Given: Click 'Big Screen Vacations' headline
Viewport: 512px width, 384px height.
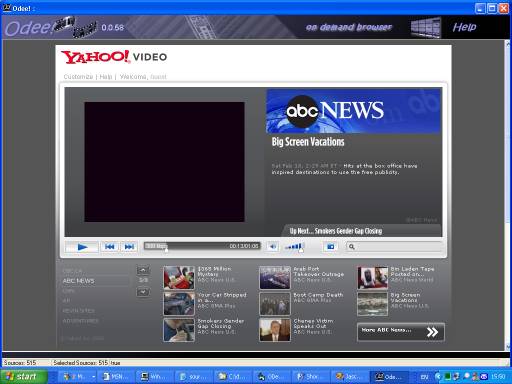Looking at the screenshot, I should tap(308, 142).
